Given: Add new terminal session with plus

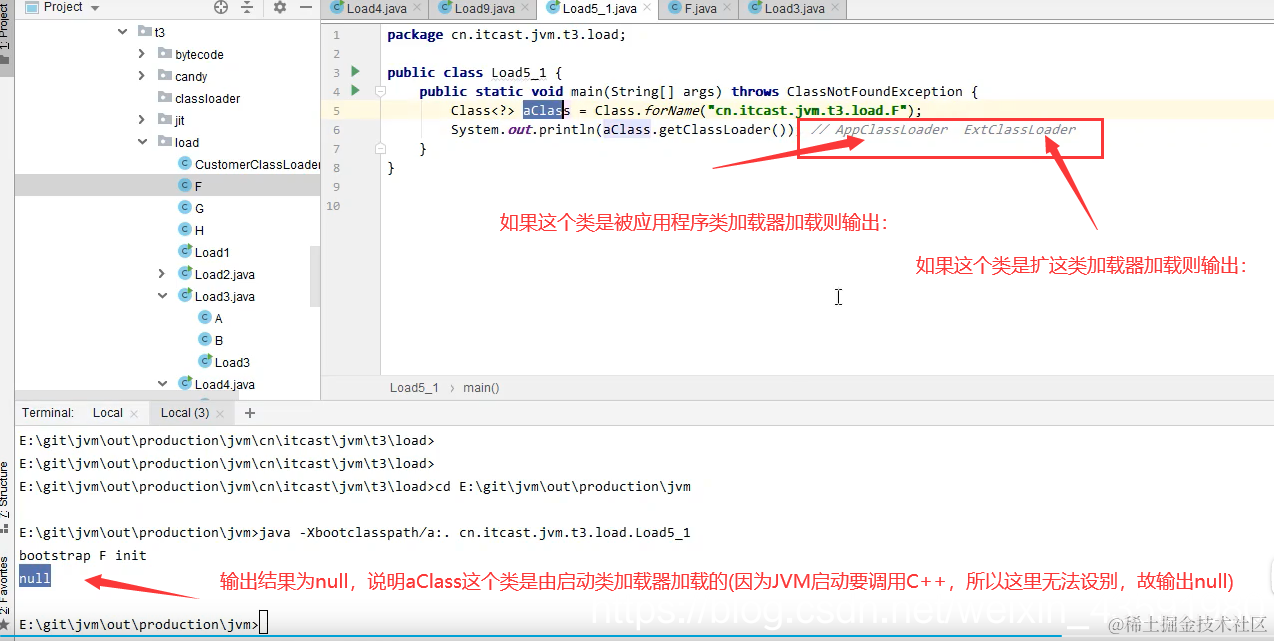Looking at the screenshot, I should pos(250,413).
